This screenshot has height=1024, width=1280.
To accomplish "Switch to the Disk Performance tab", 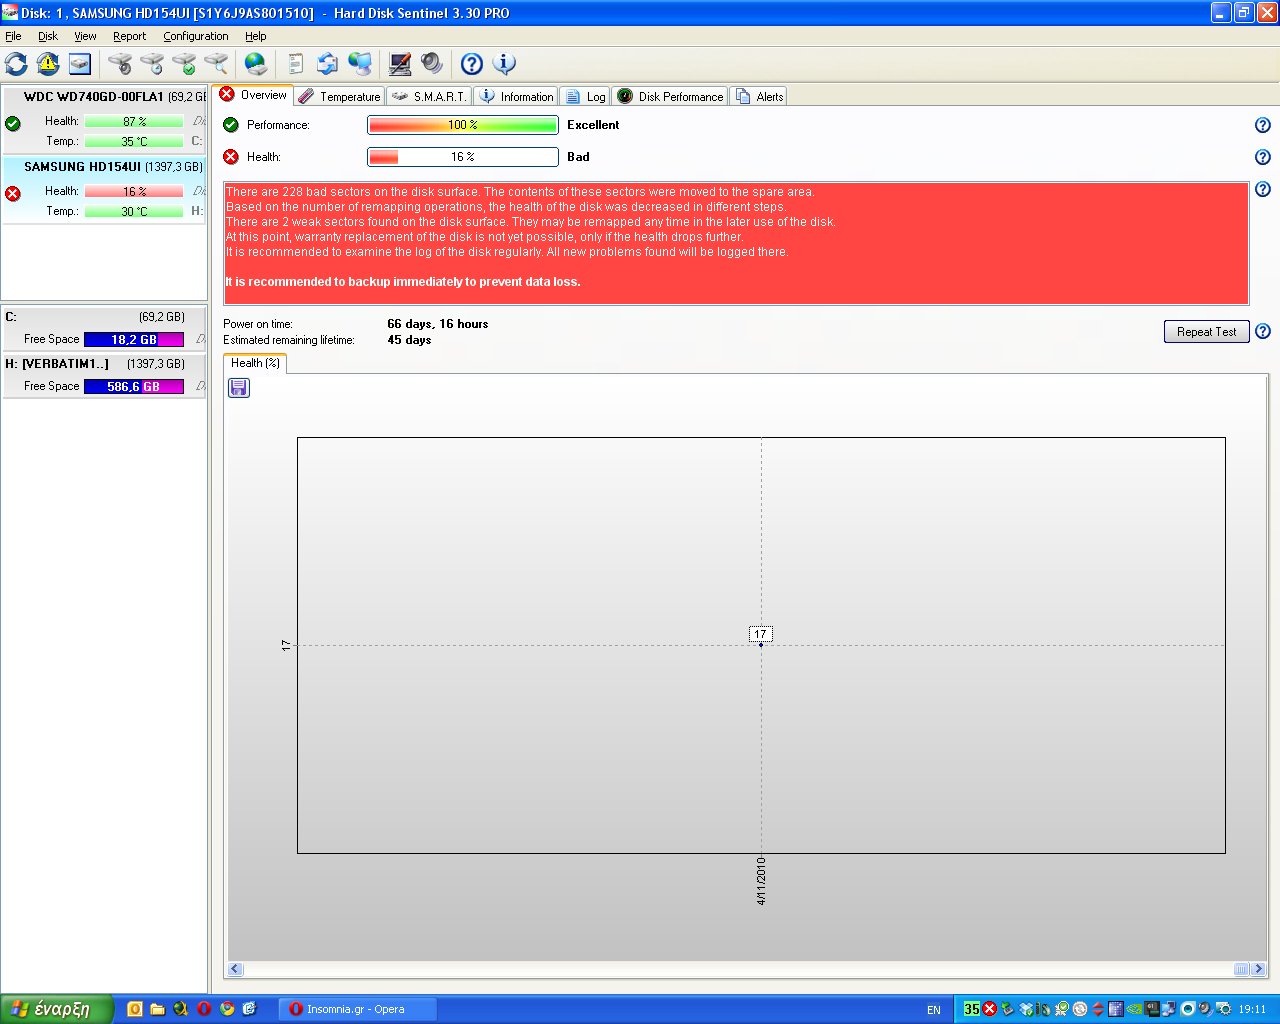I will click(669, 97).
